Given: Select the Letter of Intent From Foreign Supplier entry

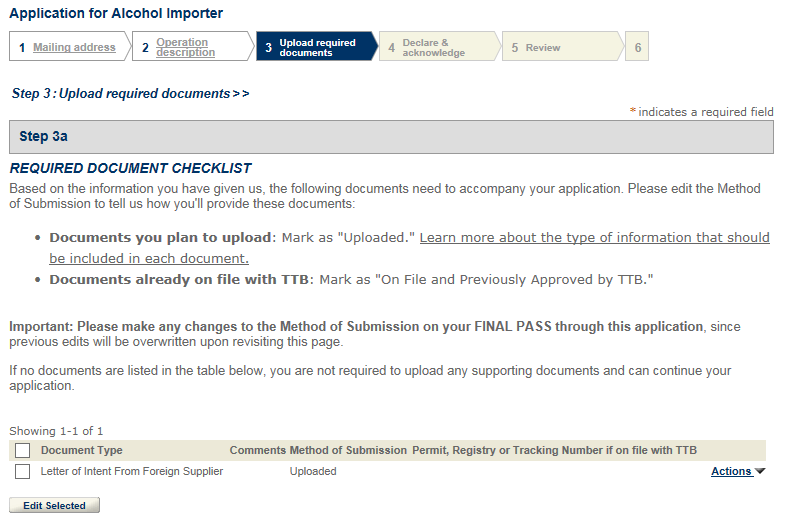Looking at the screenshot, I should pyautogui.click(x=132, y=471).
